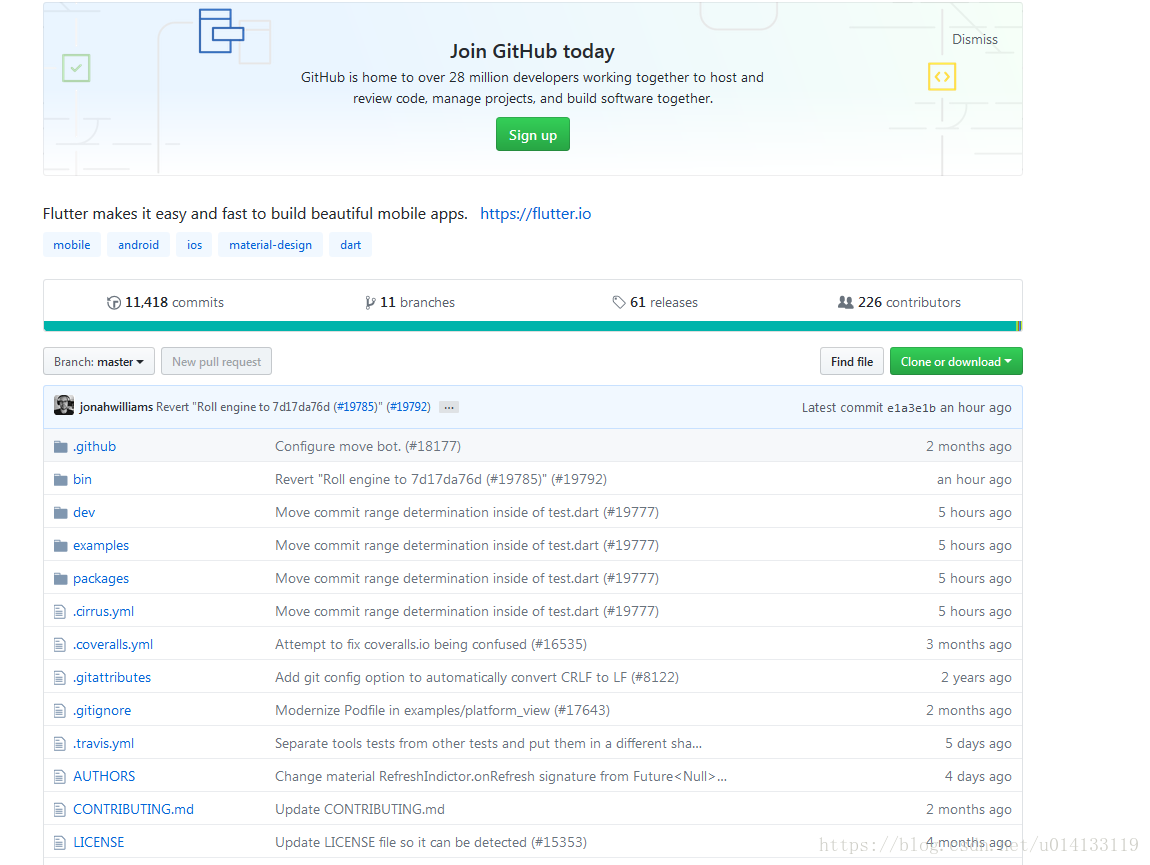Image resolution: width=1150 pixels, height=865 pixels.
Task: Open the dev folder name
Action: point(84,513)
